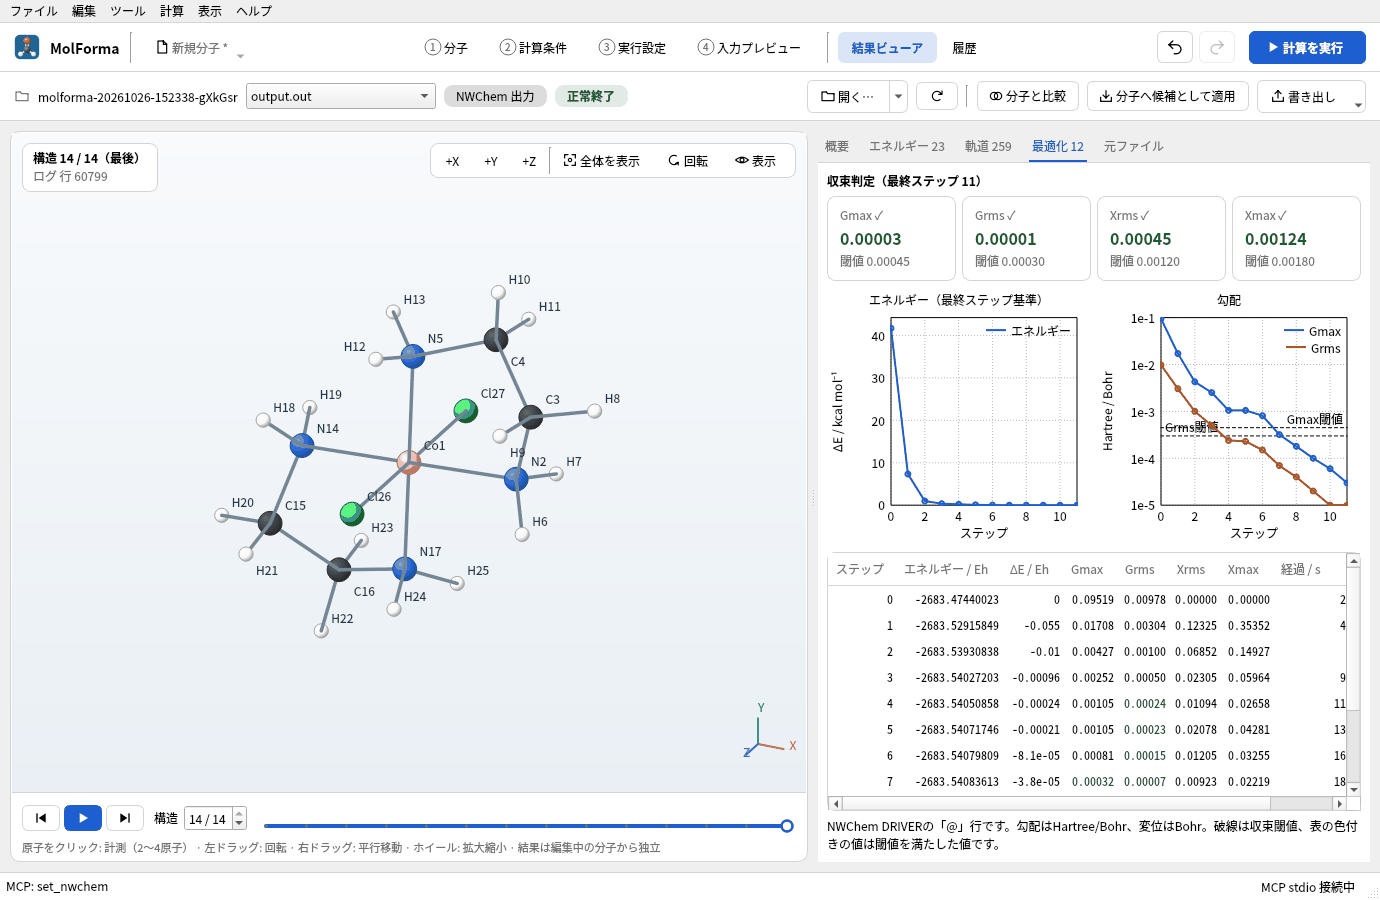Open the ヘルプ menu

click(x=254, y=11)
